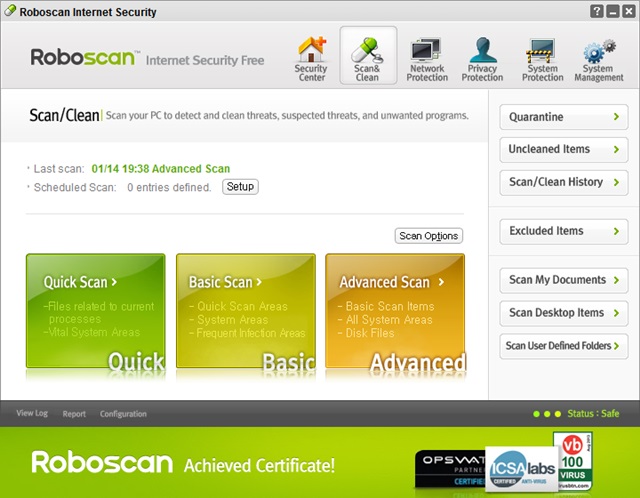The image size is (640, 498).
Task: Open View Log in bottom bar
Action: pos(32,413)
